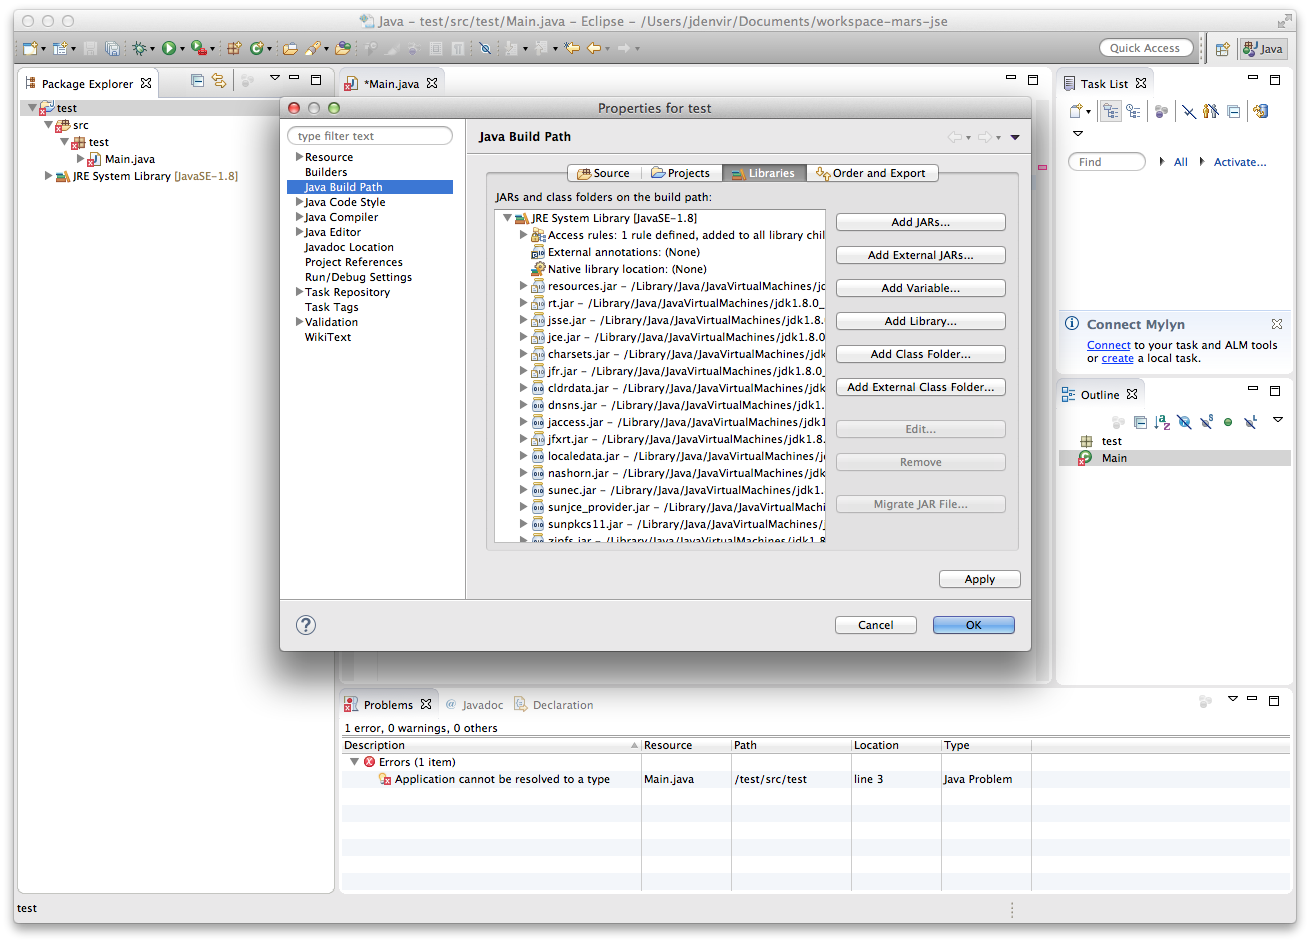
Task: Open Task List view menu triangle
Action: tap(1077, 133)
